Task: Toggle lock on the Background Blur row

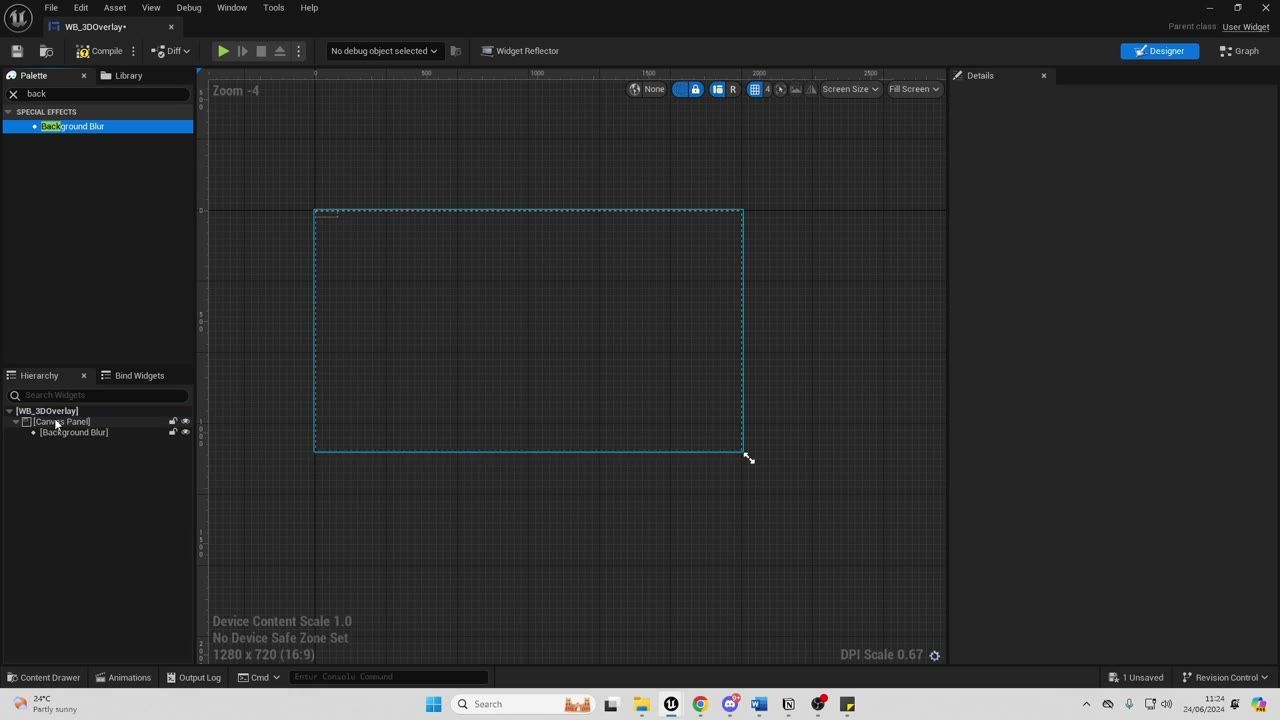Action: coord(173,433)
